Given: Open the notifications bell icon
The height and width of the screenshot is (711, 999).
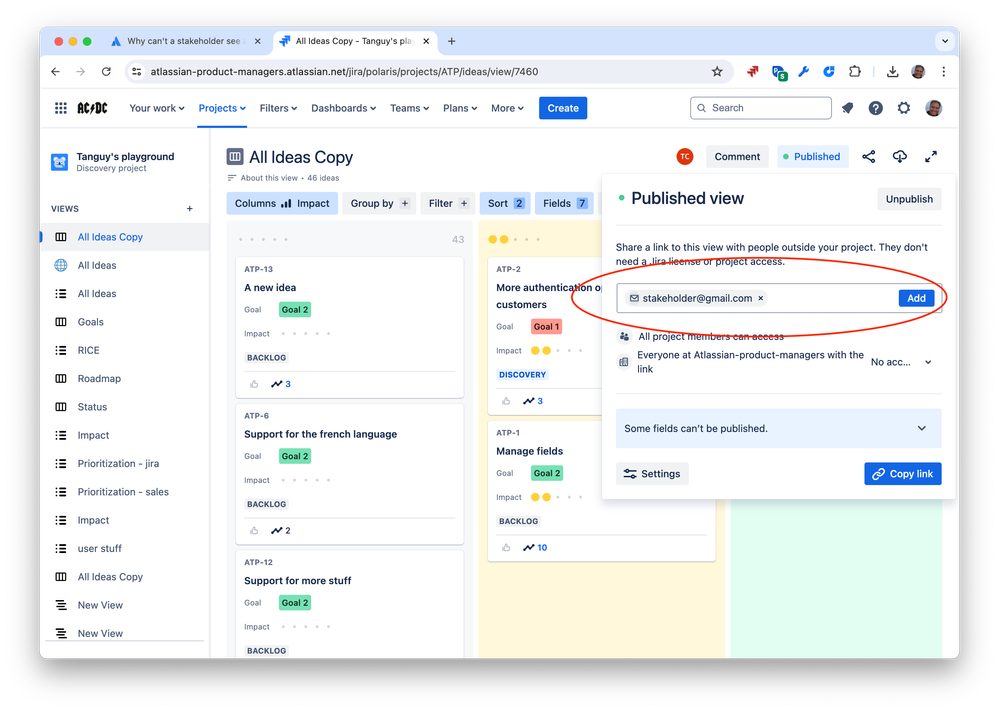Looking at the screenshot, I should point(847,108).
